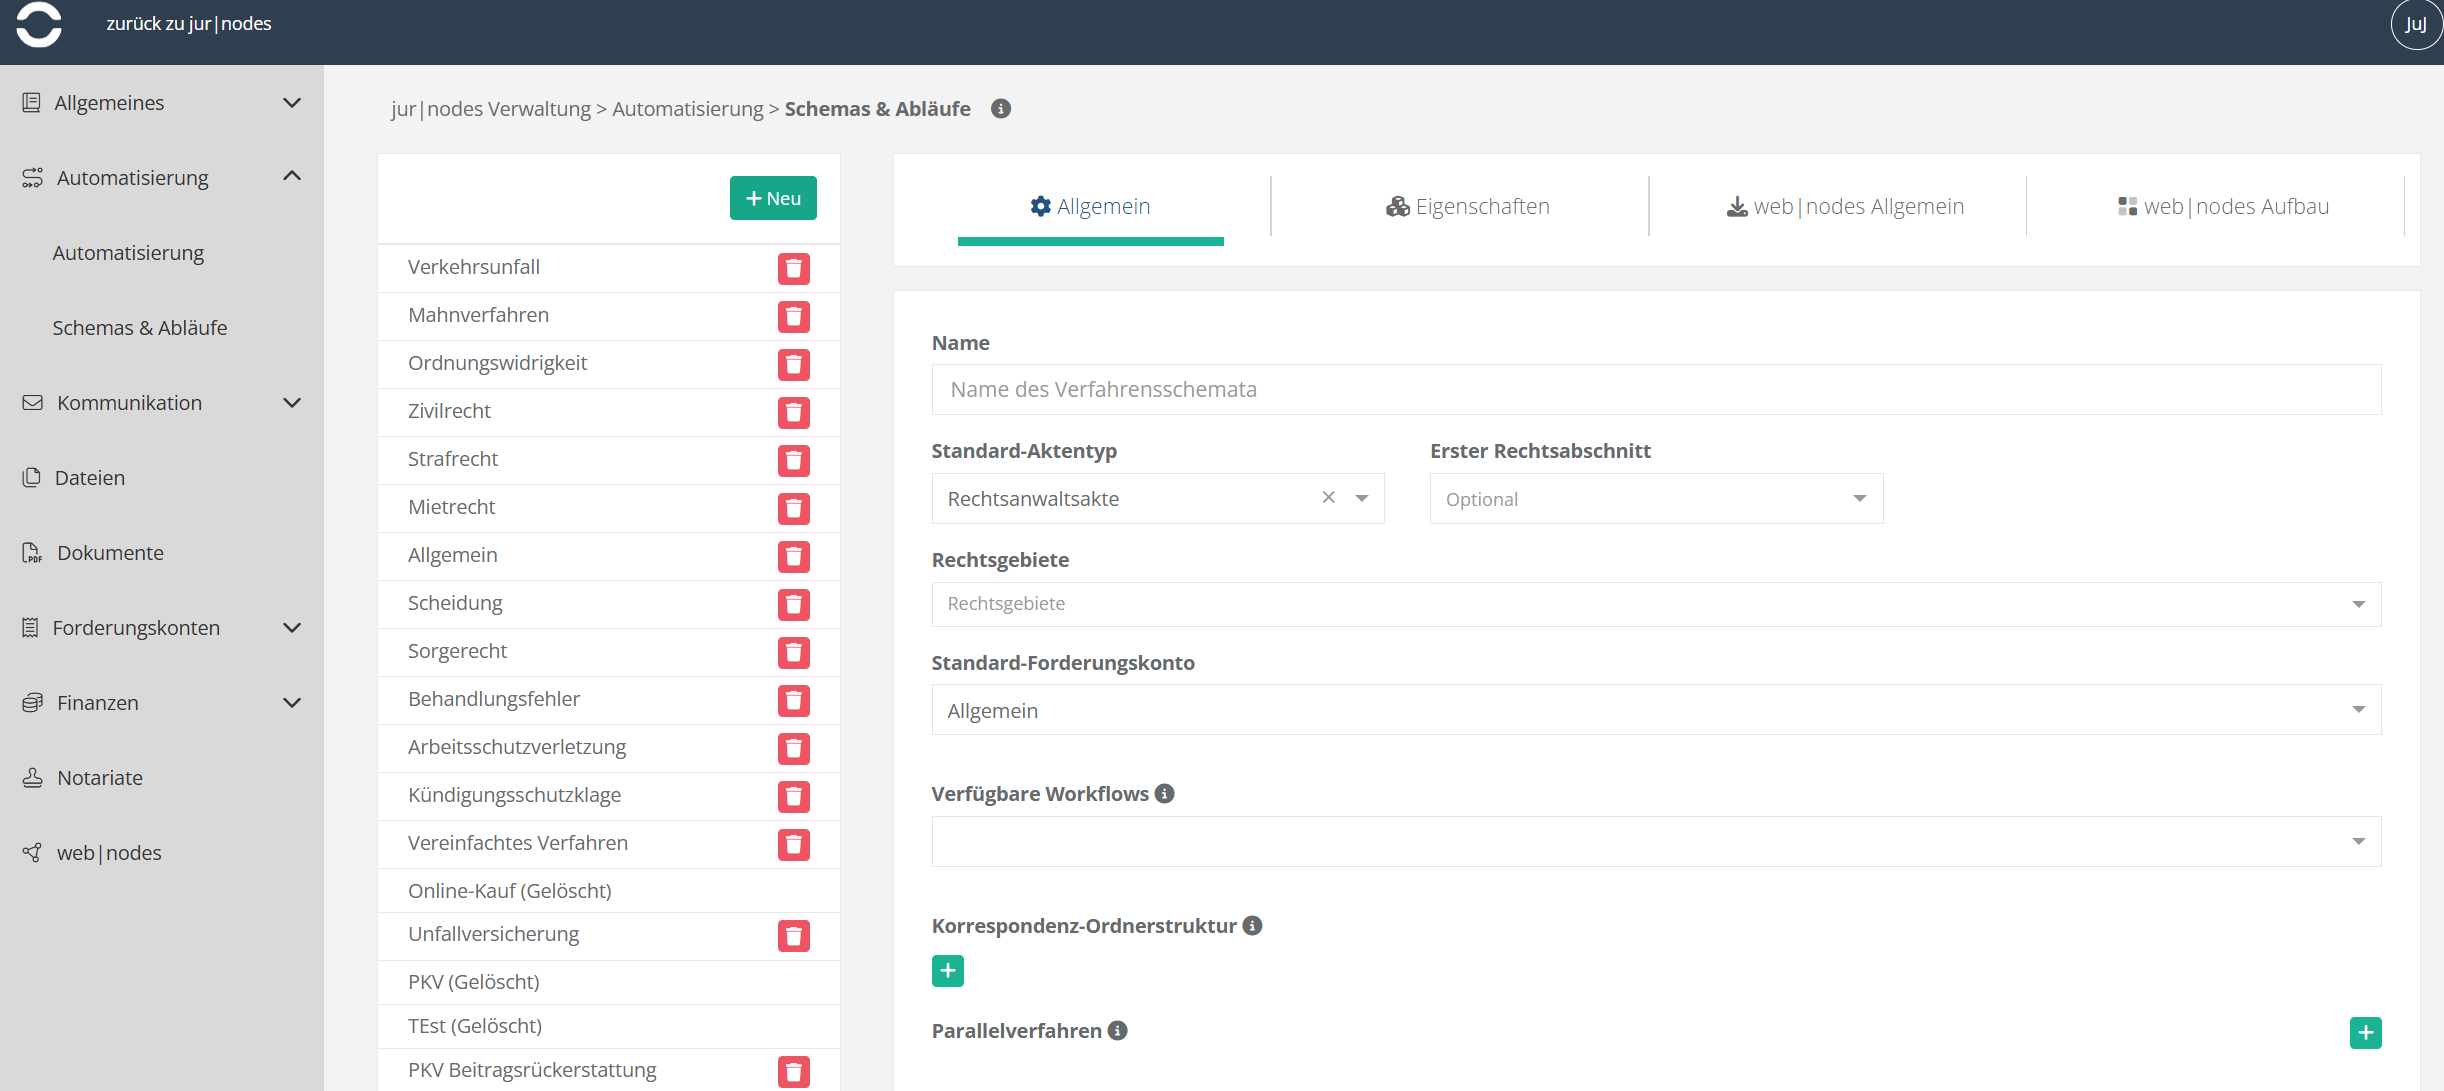Click the Name des Verfahrensschemata input field

pyautogui.click(x=1656, y=390)
